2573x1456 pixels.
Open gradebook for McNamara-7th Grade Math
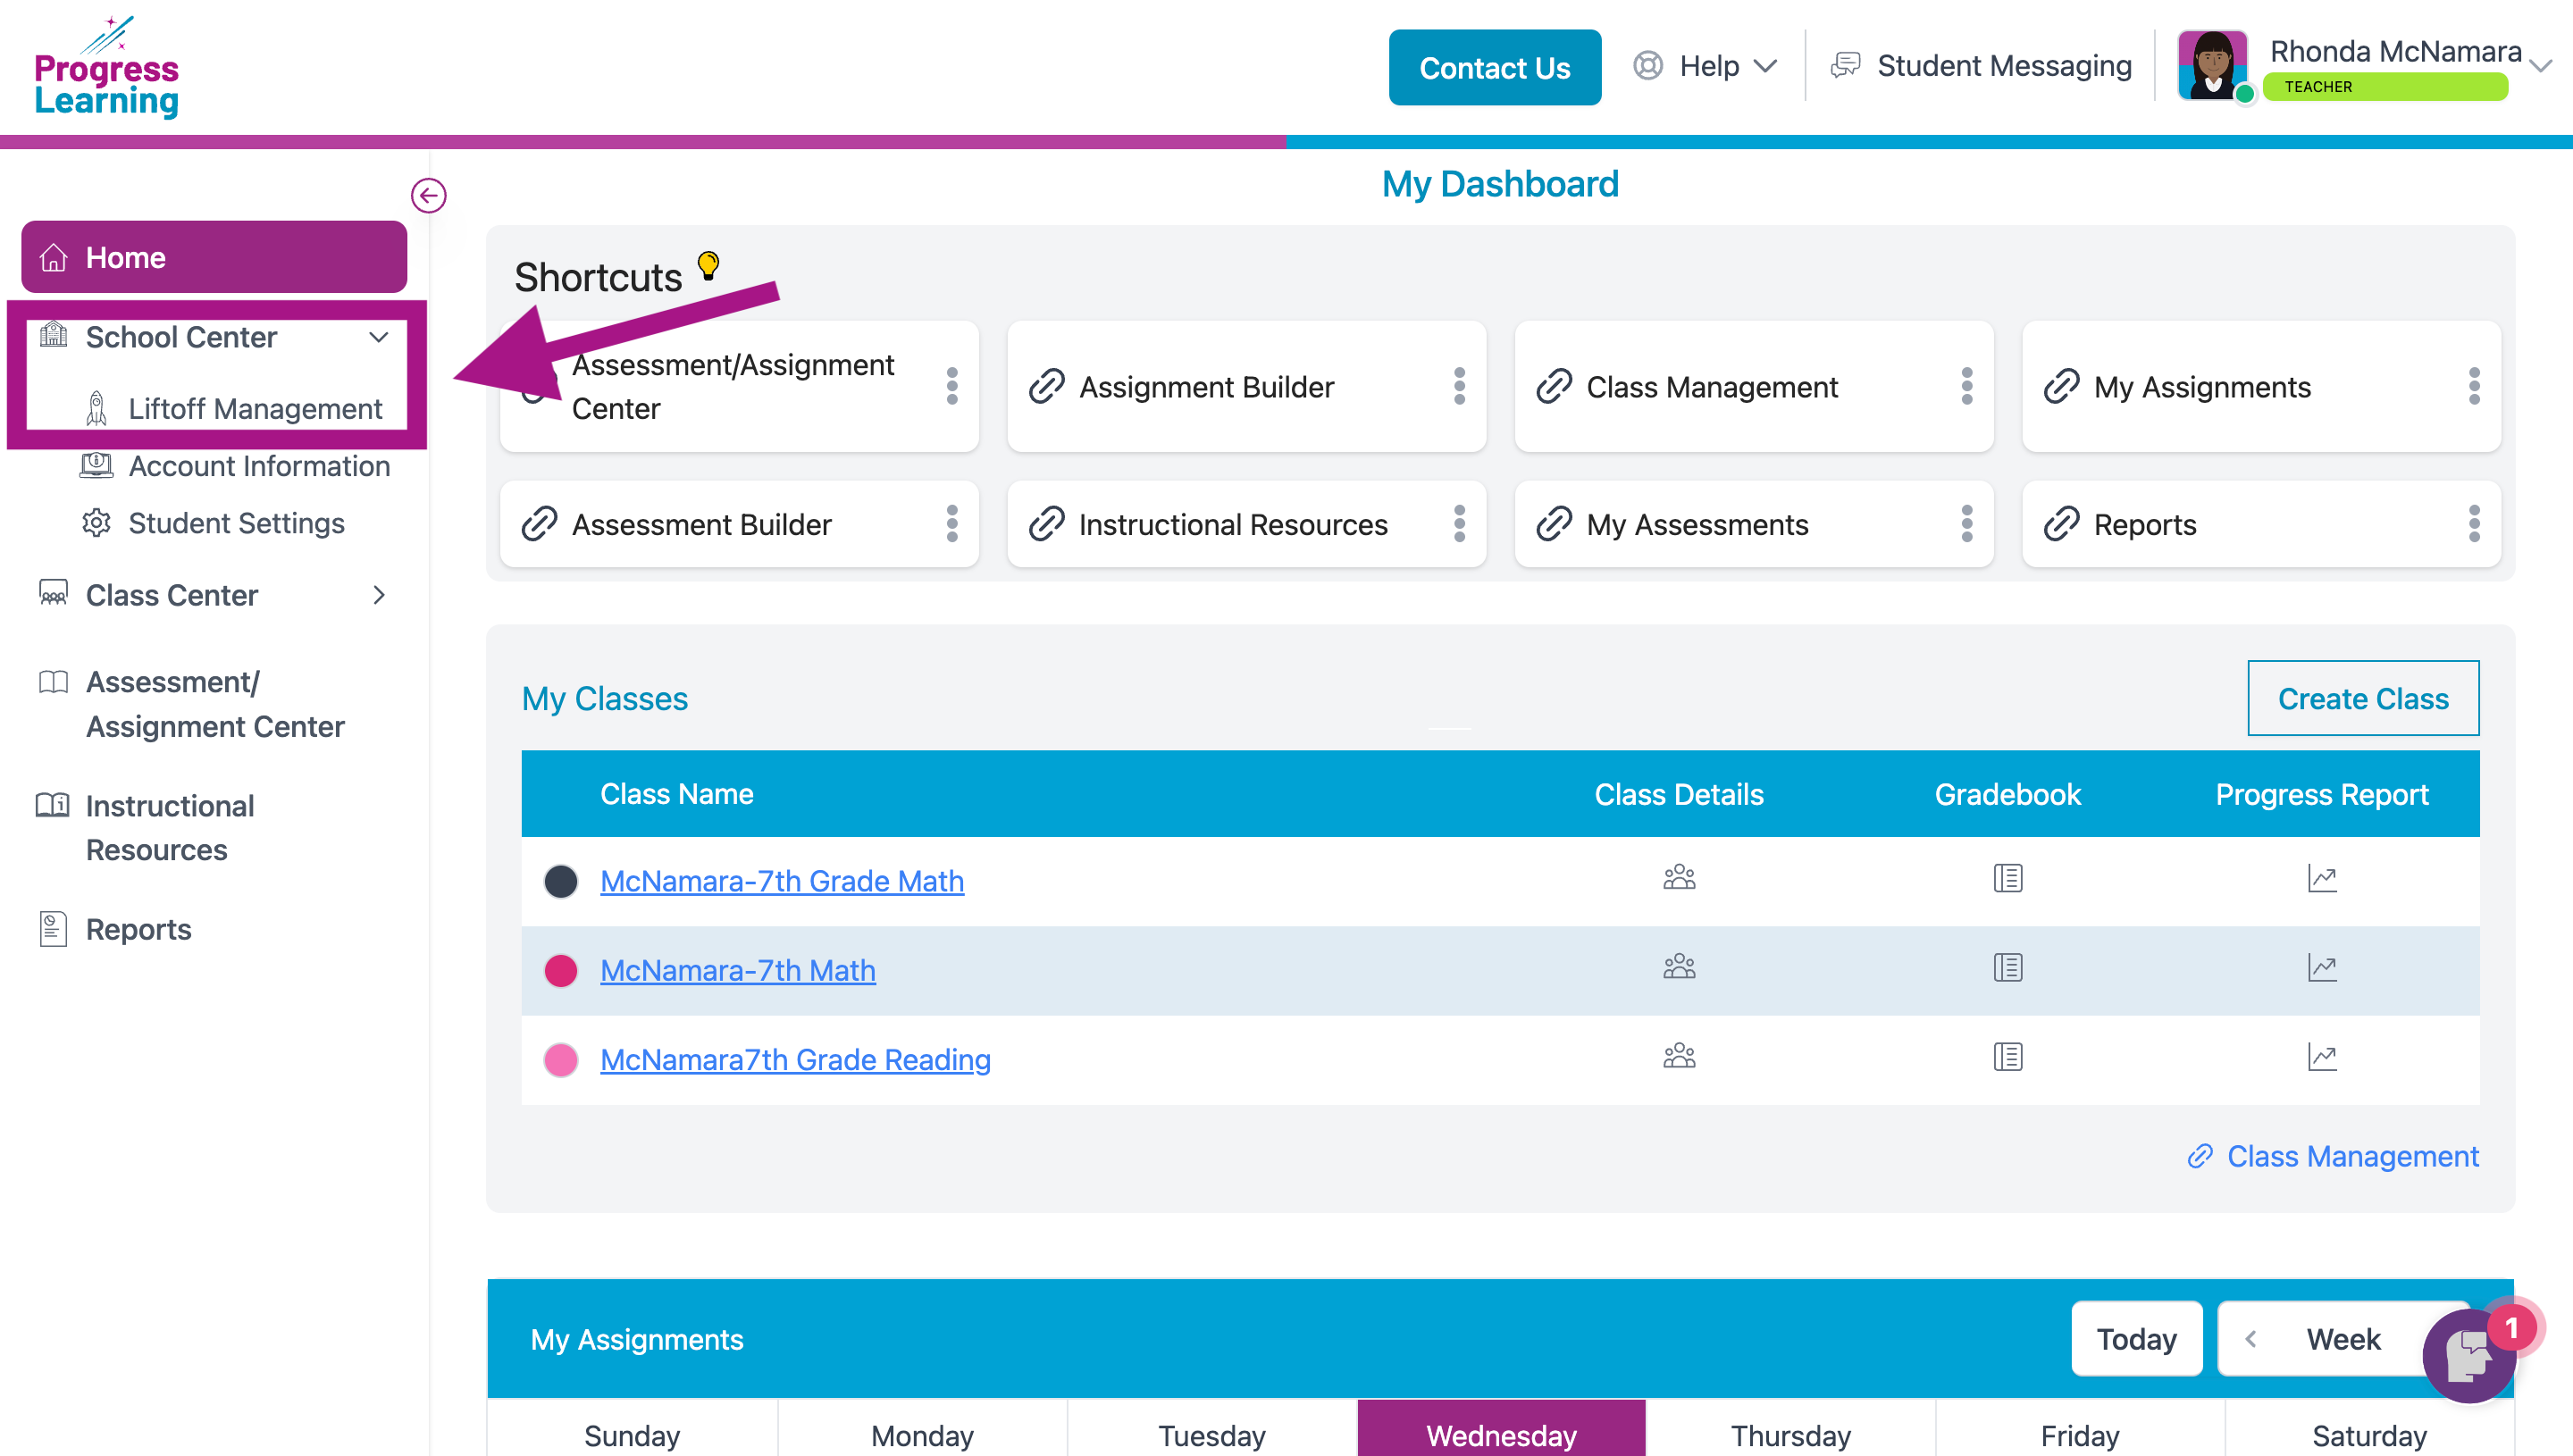point(2007,878)
